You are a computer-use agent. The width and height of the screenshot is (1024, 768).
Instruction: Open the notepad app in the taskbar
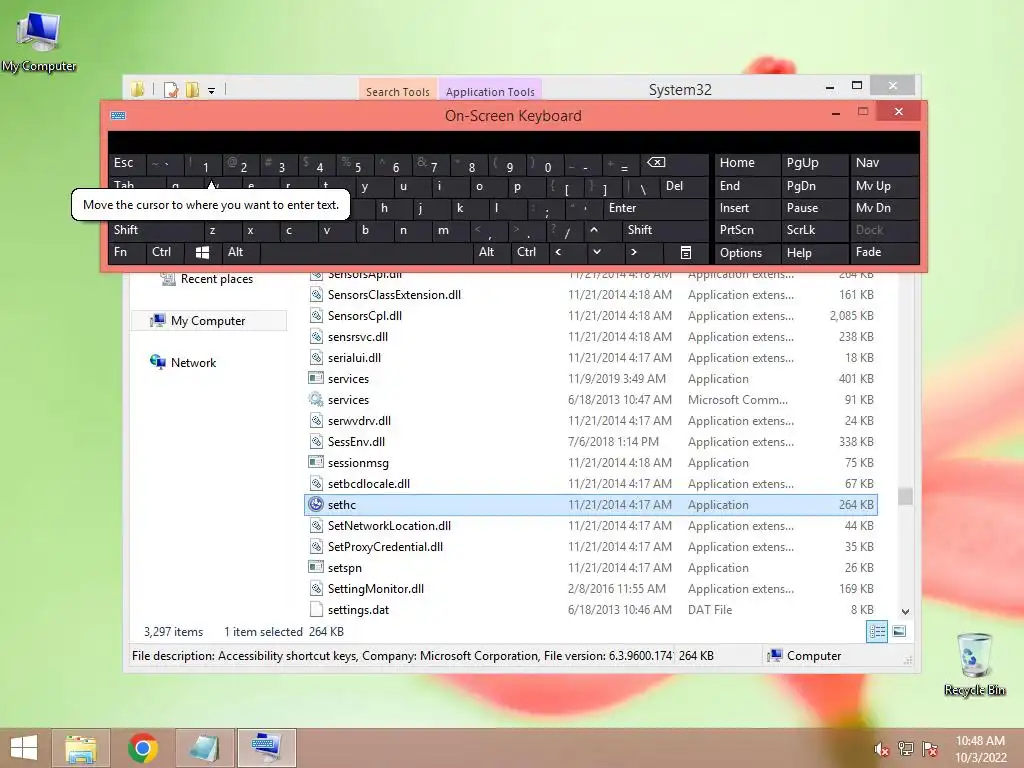pos(205,748)
